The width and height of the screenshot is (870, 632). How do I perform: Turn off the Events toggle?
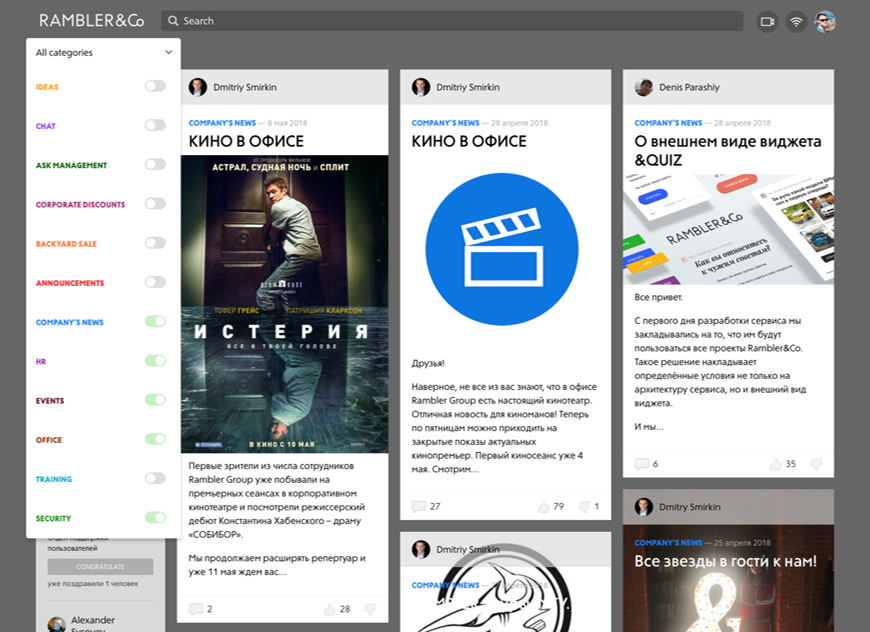155,400
